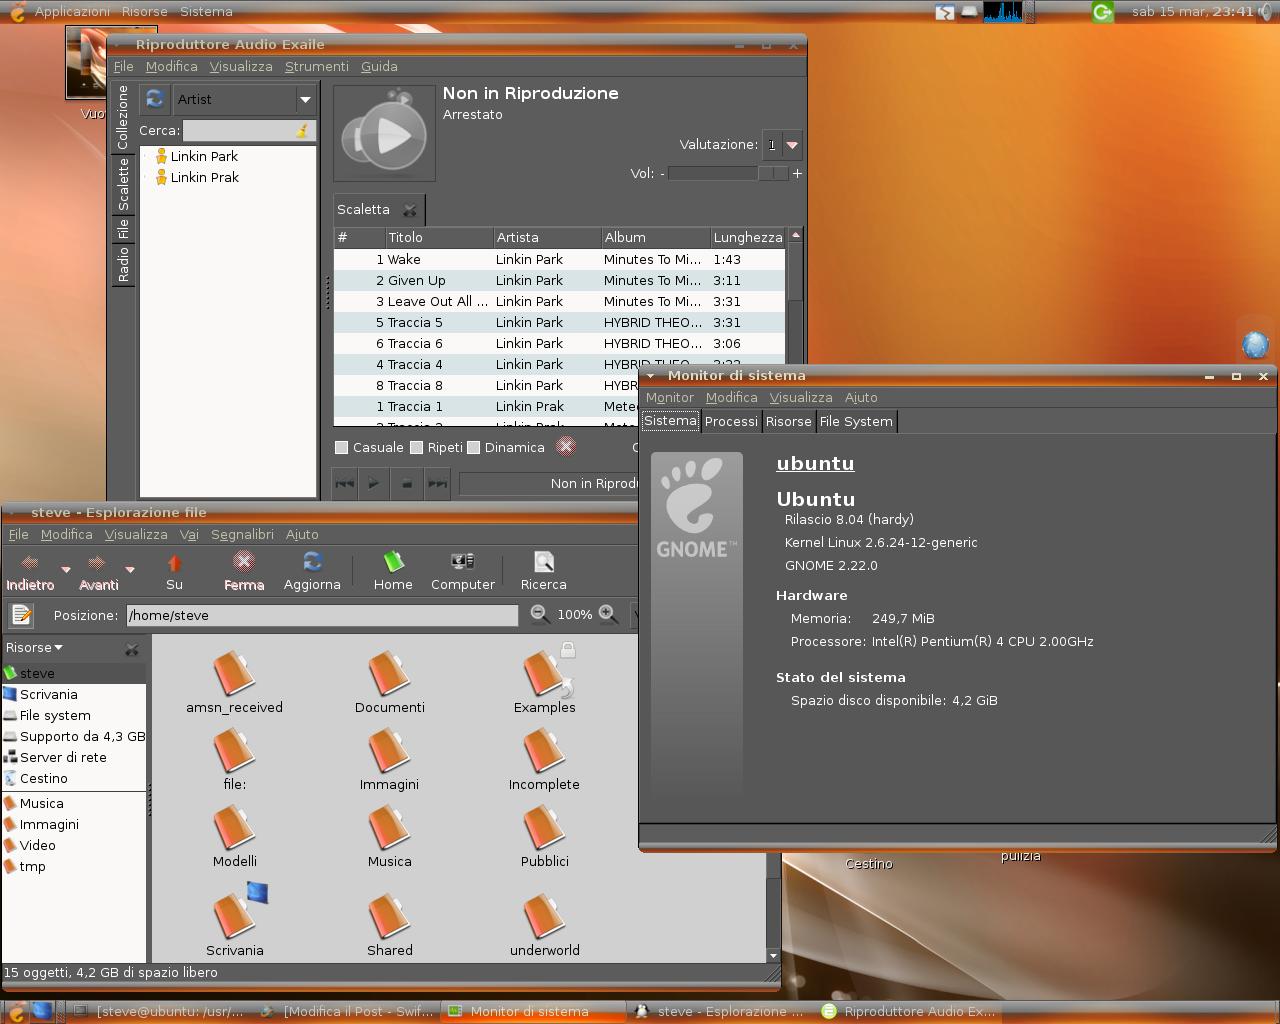Screen dimensions: 1280x1024
Task: Click the play button in Exaile controls
Action: (x=373, y=484)
